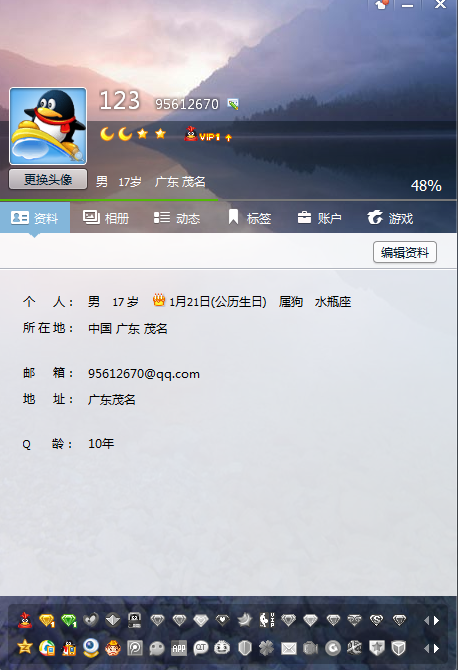Click the penguin avatar thumbnail
The image size is (458, 670).
(48, 126)
